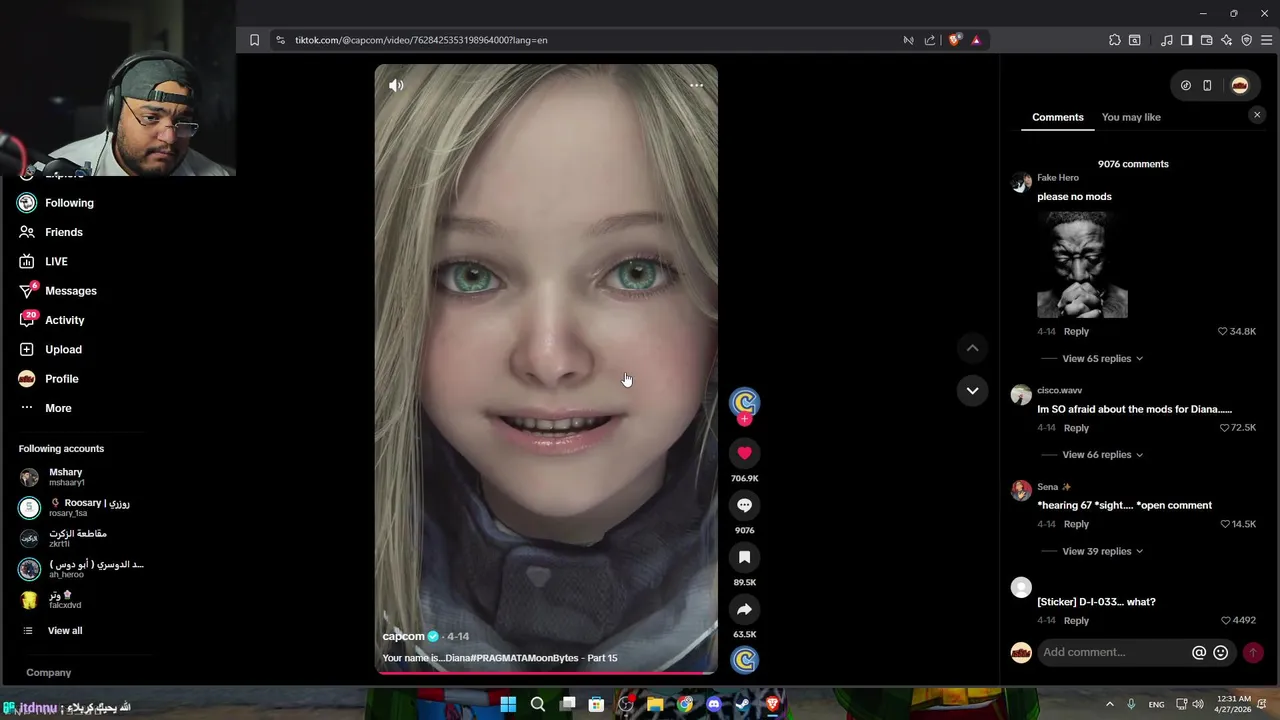Open Fake Hero's profile name
This screenshot has width=1280, height=720.
point(1058,178)
